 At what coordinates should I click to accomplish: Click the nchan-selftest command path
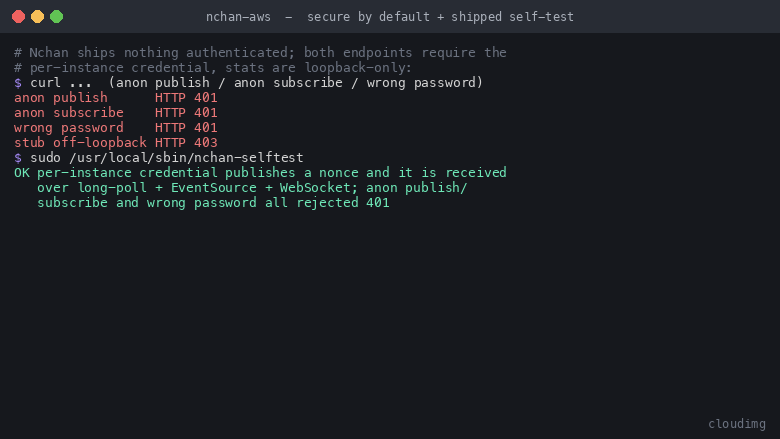[x=186, y=158]
